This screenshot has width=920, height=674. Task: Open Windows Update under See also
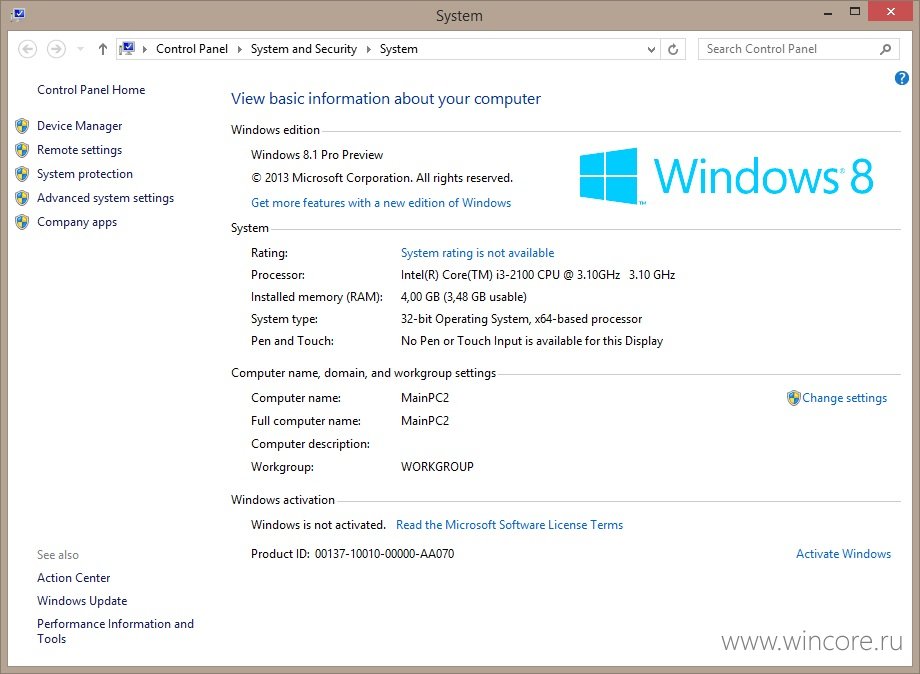point(82,601)
